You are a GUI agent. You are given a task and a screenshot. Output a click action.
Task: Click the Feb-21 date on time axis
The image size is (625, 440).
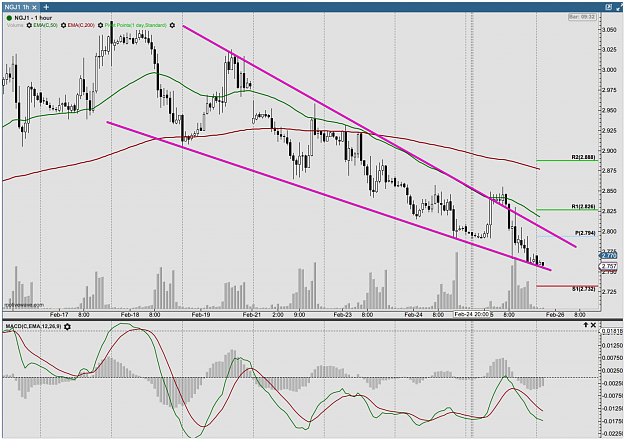pyautogui.click(x=252, y=315)
